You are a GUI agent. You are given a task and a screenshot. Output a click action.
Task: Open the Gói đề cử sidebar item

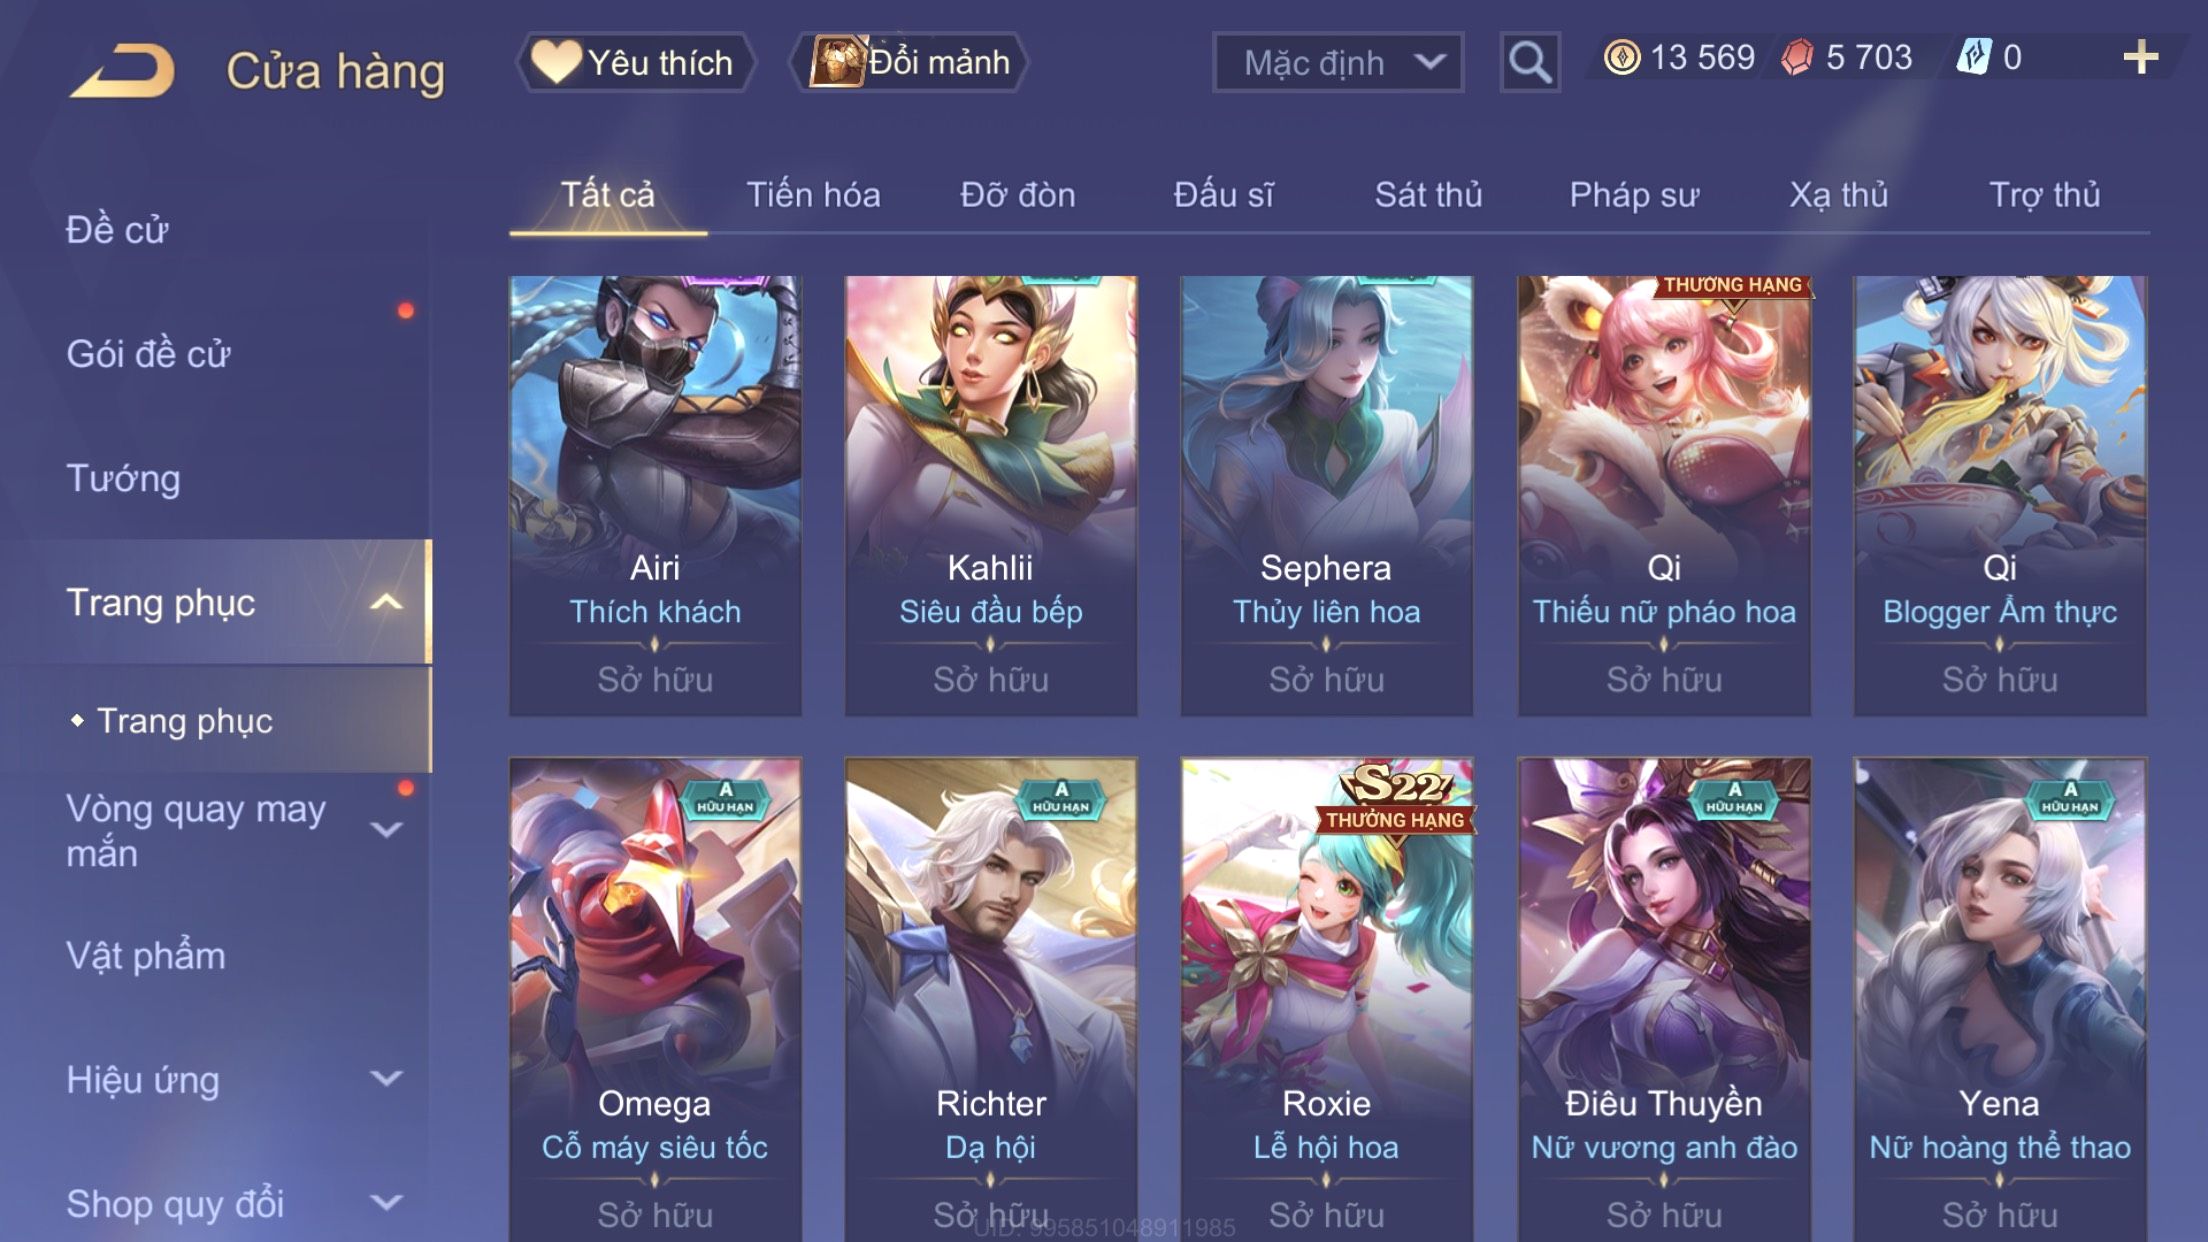tap(148, 354)
